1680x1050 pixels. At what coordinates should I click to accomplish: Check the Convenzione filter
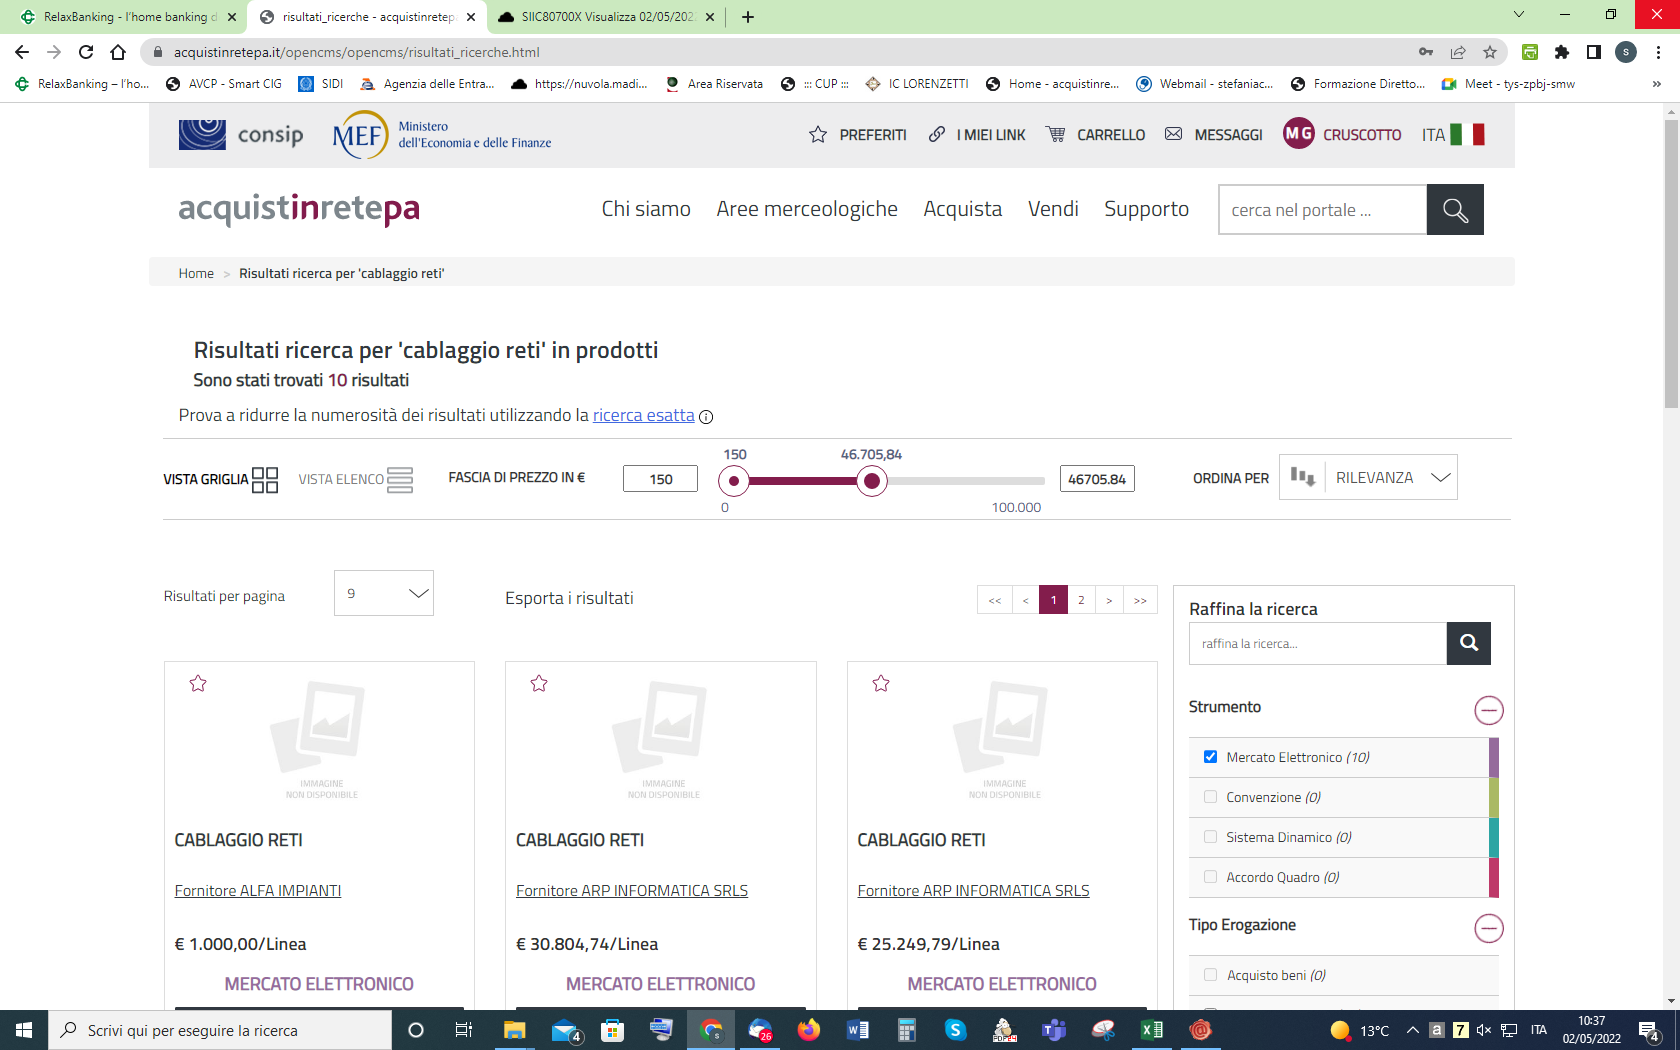pos(1211,797)
